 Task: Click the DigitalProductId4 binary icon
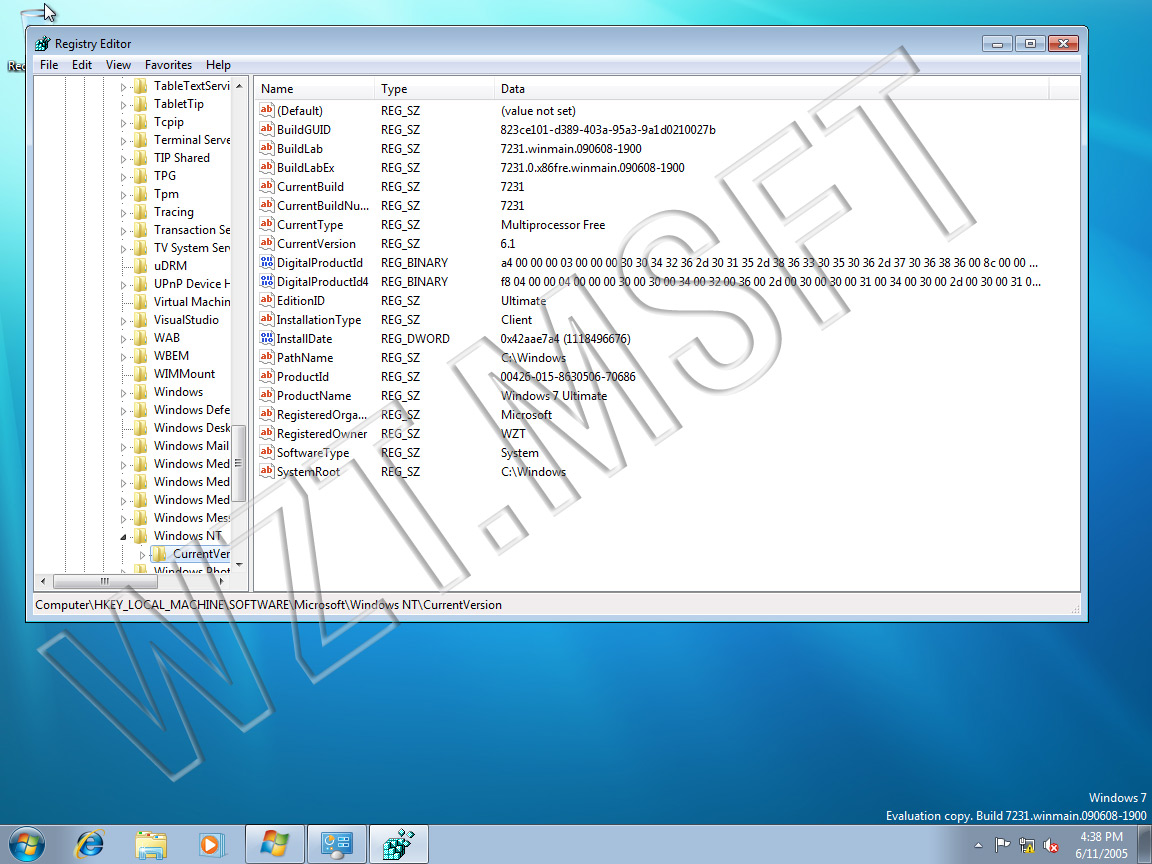(266, 281)
